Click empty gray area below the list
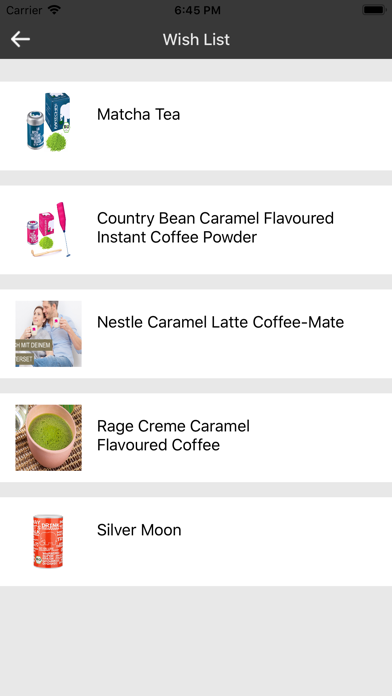 (196, 641)
